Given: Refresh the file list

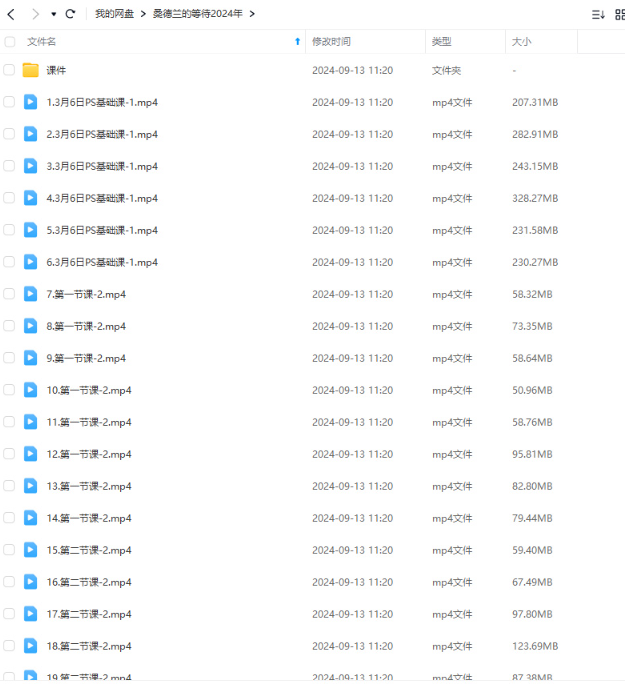Looking at the screenshot, I should tap(70, 14).
